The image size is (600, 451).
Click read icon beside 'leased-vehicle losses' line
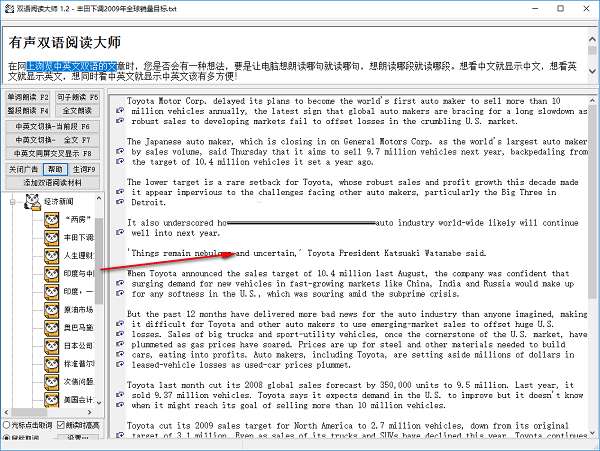coord(120,364)
